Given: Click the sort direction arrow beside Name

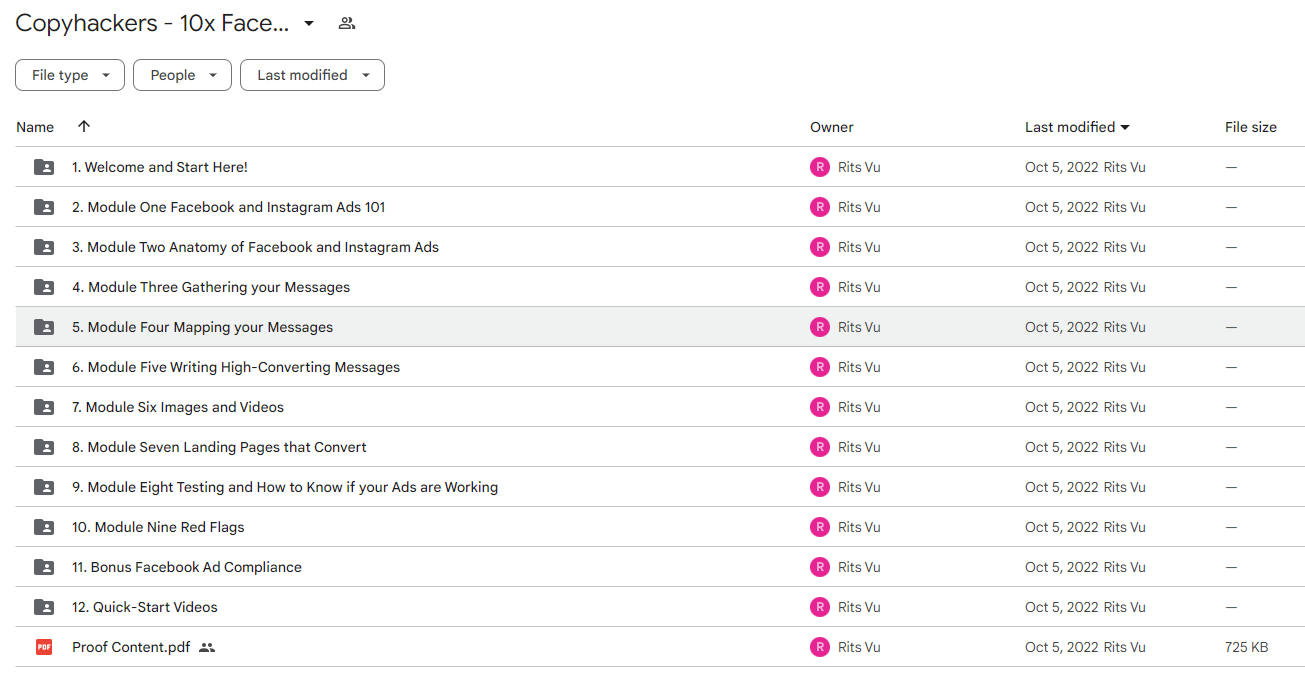Looking at the screenshot, I should pyautogui.click(x=84, y=126).
